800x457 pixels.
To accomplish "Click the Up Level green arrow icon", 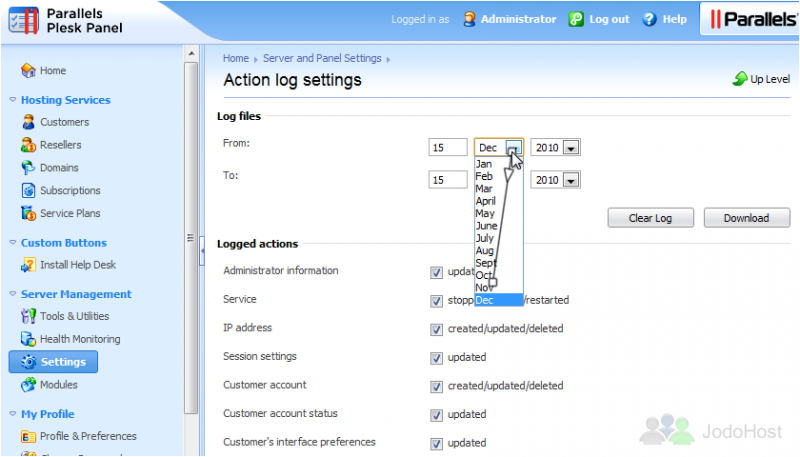I will tap(740, 79).
